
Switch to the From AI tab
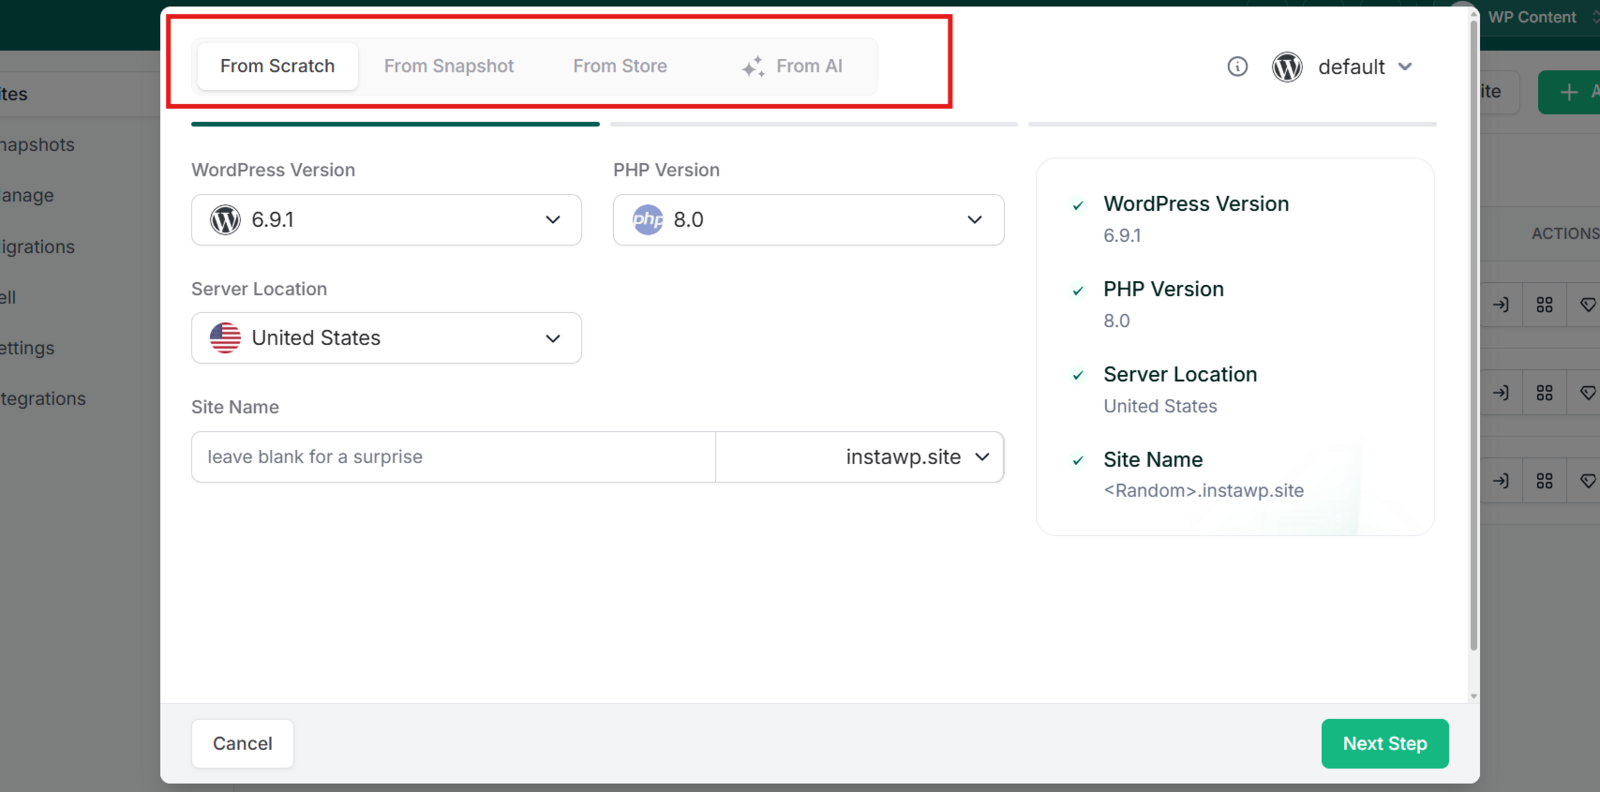(792, 66)
